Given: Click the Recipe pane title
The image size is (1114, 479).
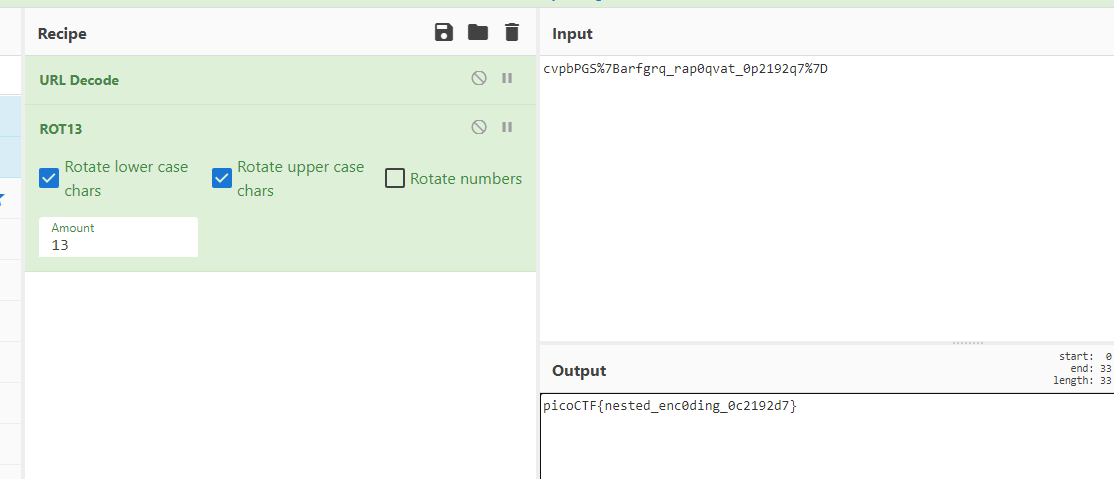Looking at the screenshot, I should point(62,33).
